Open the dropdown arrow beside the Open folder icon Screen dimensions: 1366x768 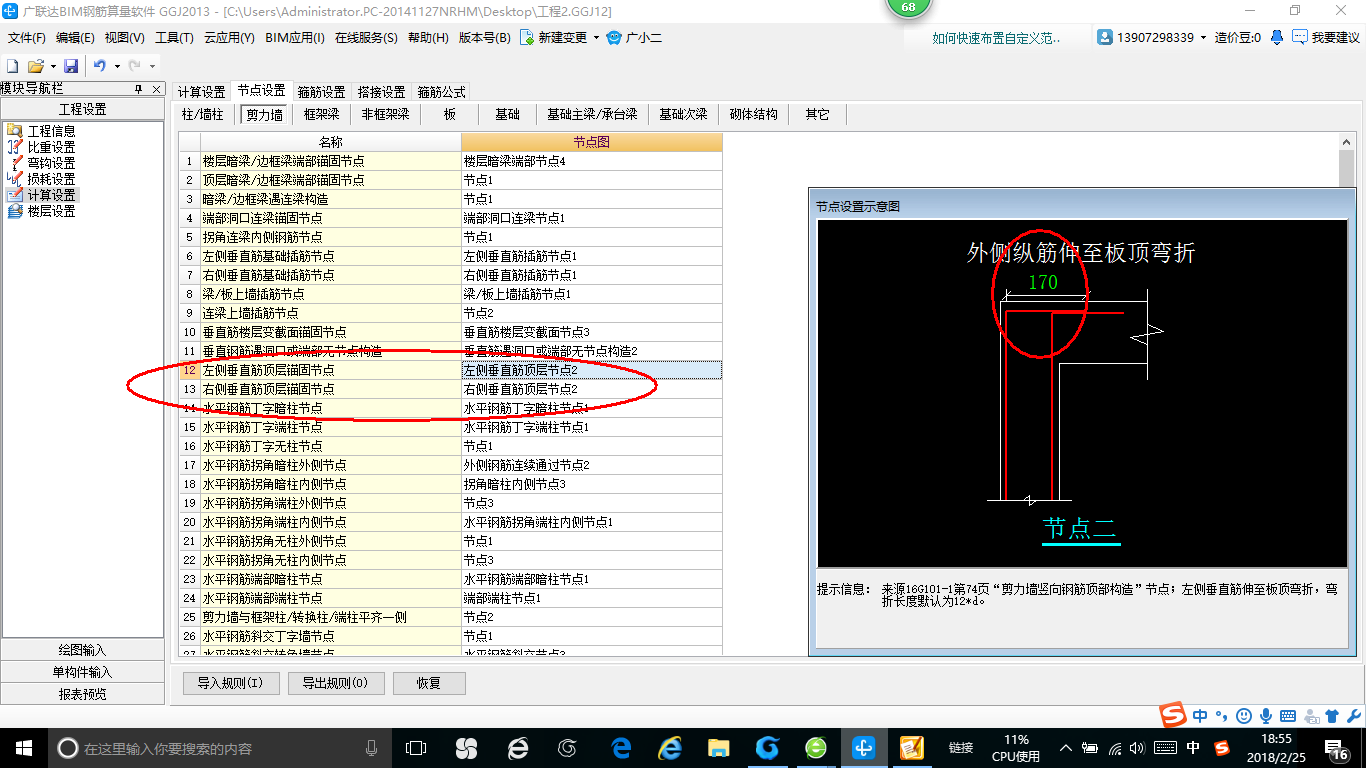(52, 66)
